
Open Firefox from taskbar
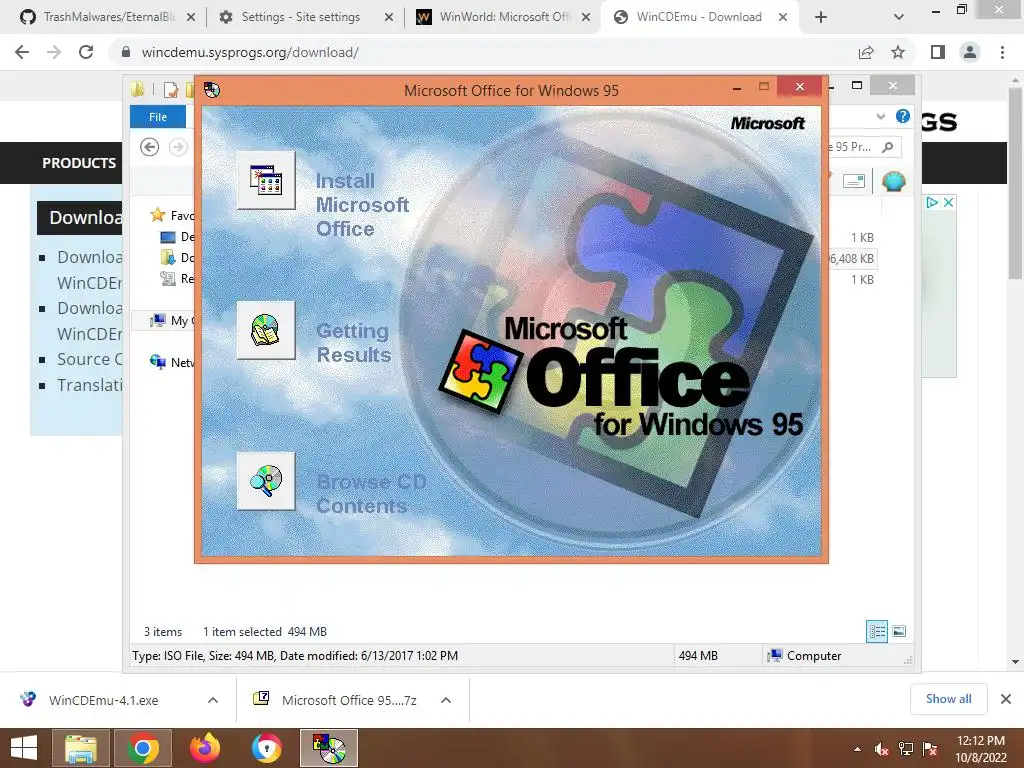(205, 748)
